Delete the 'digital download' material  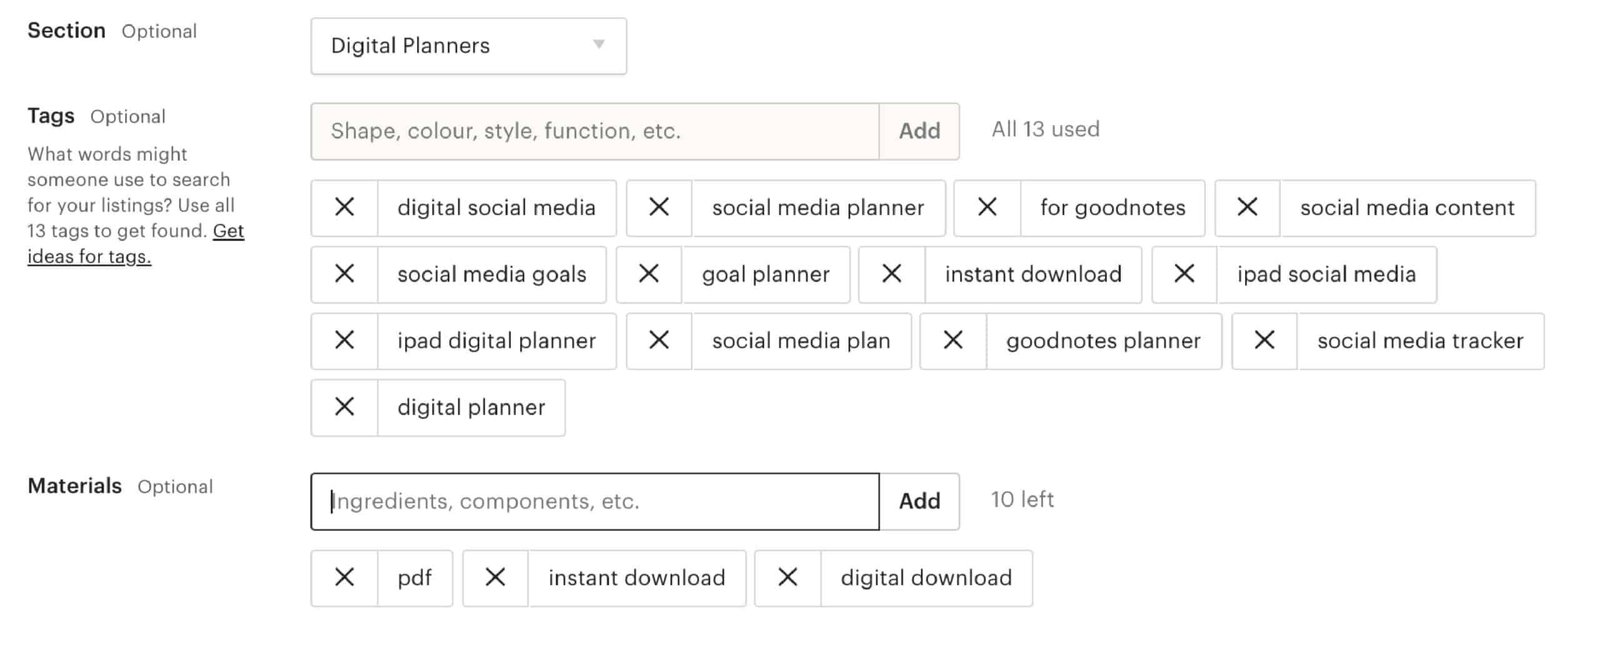point(788,578)
